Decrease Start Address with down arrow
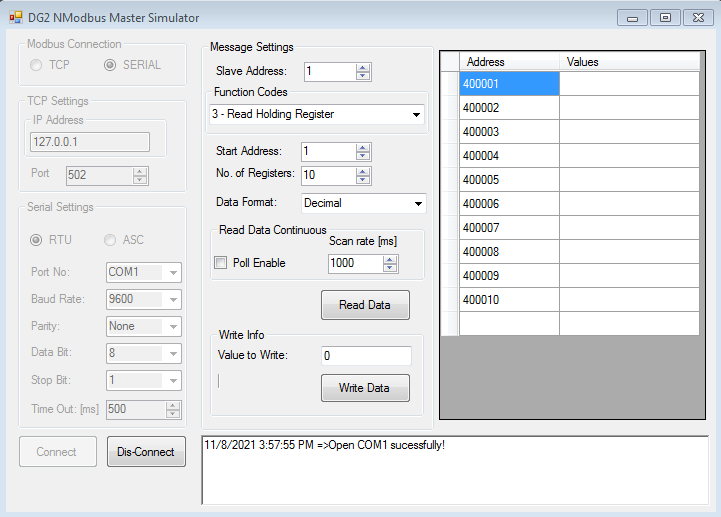 [x=363, y=156]
